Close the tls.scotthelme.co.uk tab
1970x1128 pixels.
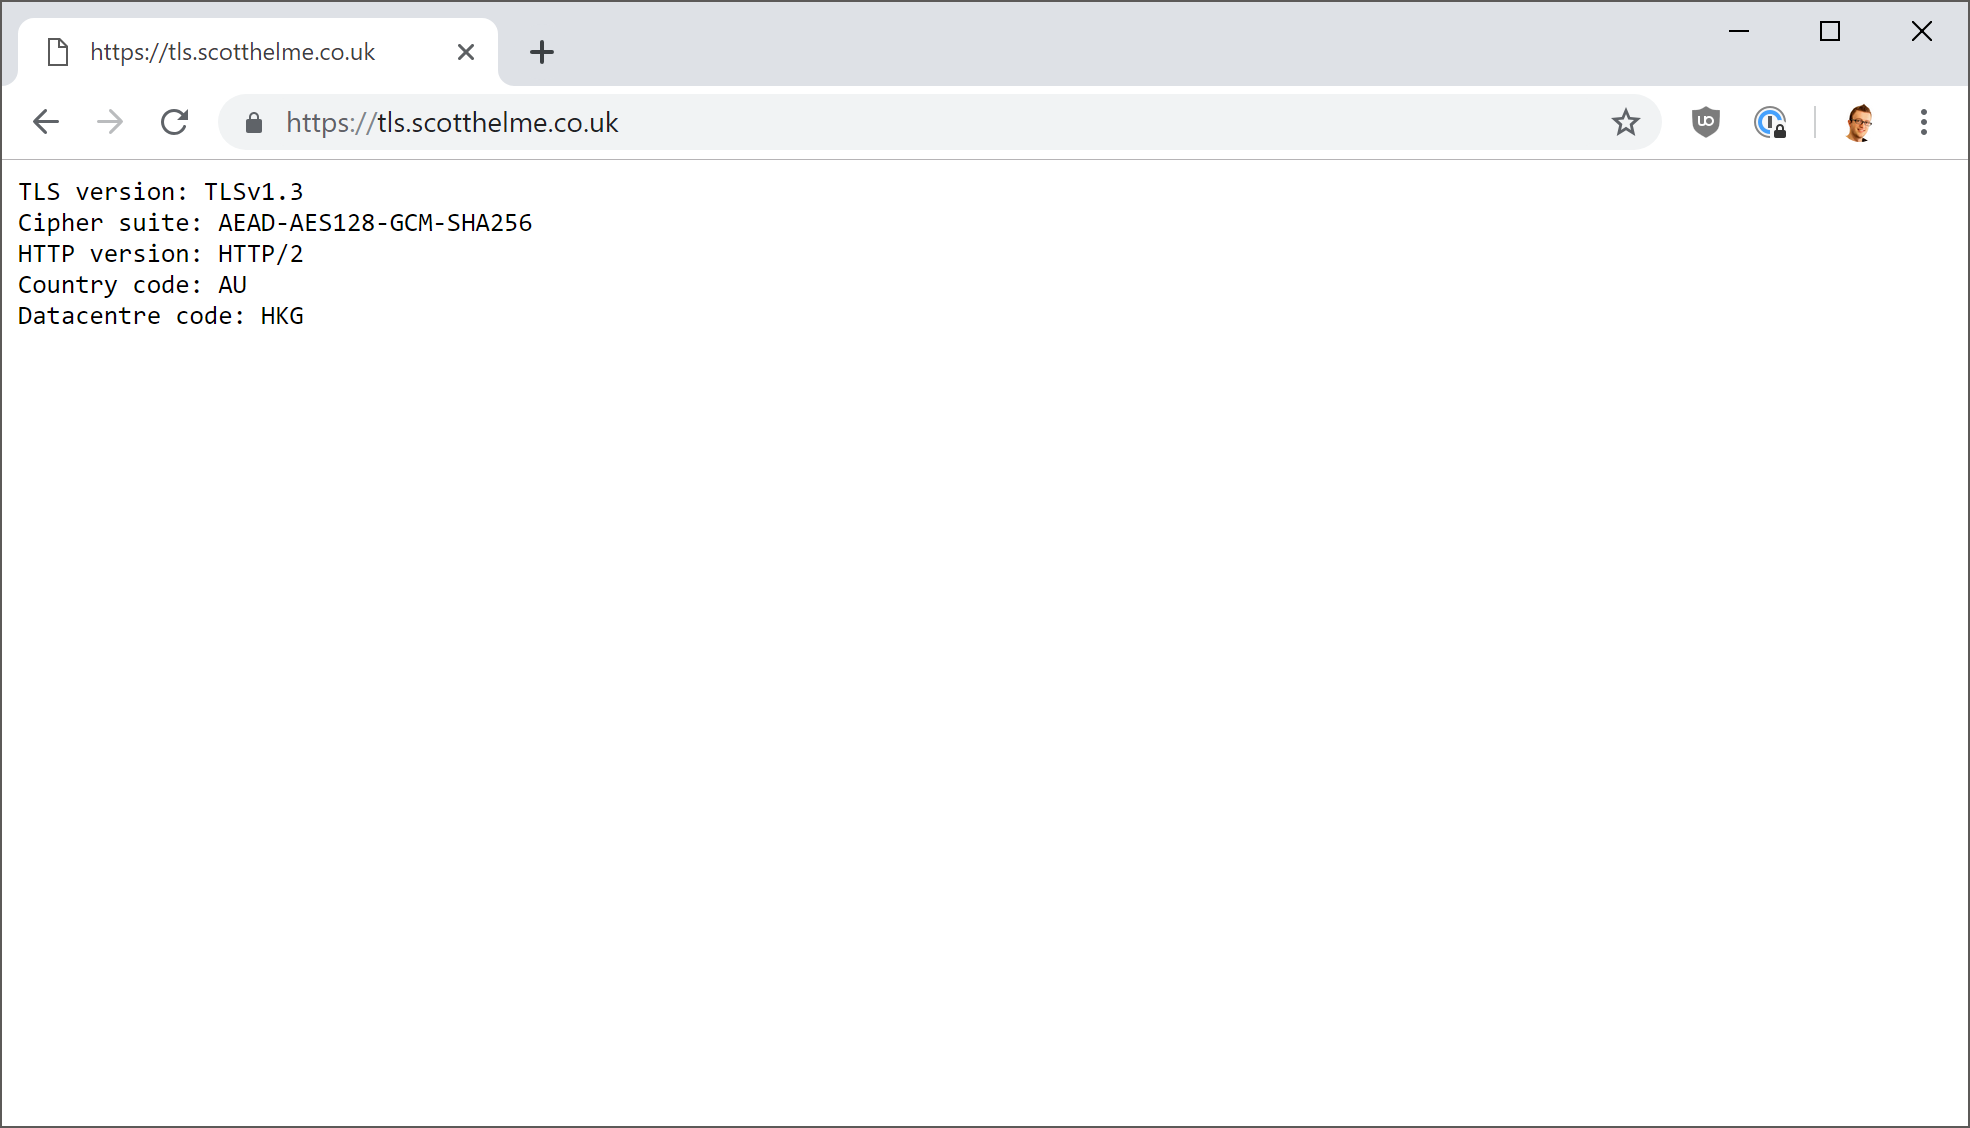466,52
